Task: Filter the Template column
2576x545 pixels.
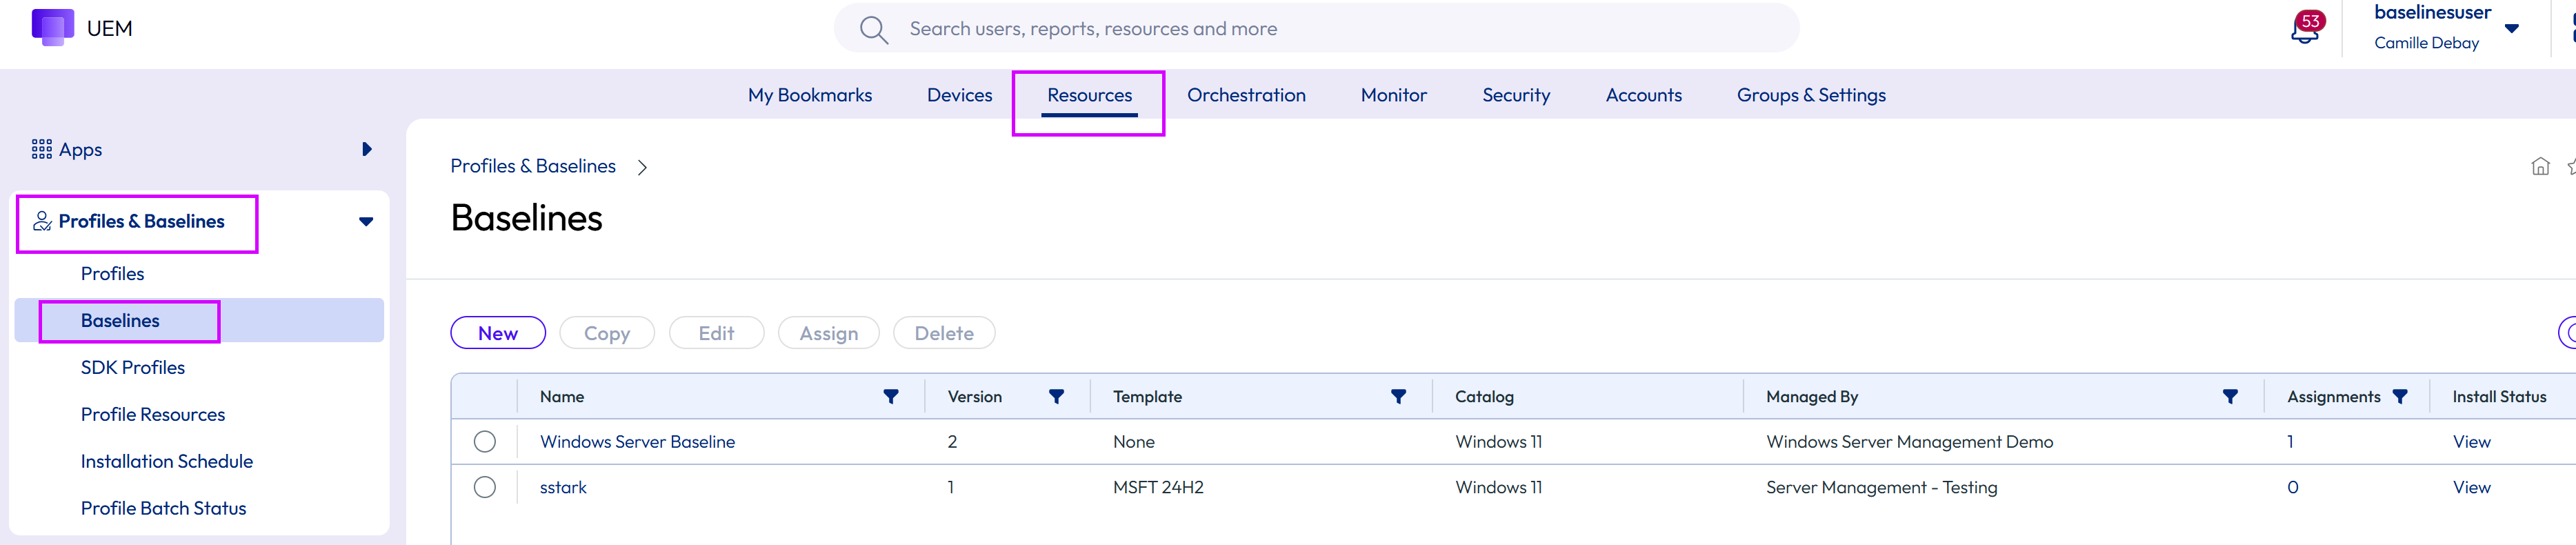Action: coord(1398,397)
